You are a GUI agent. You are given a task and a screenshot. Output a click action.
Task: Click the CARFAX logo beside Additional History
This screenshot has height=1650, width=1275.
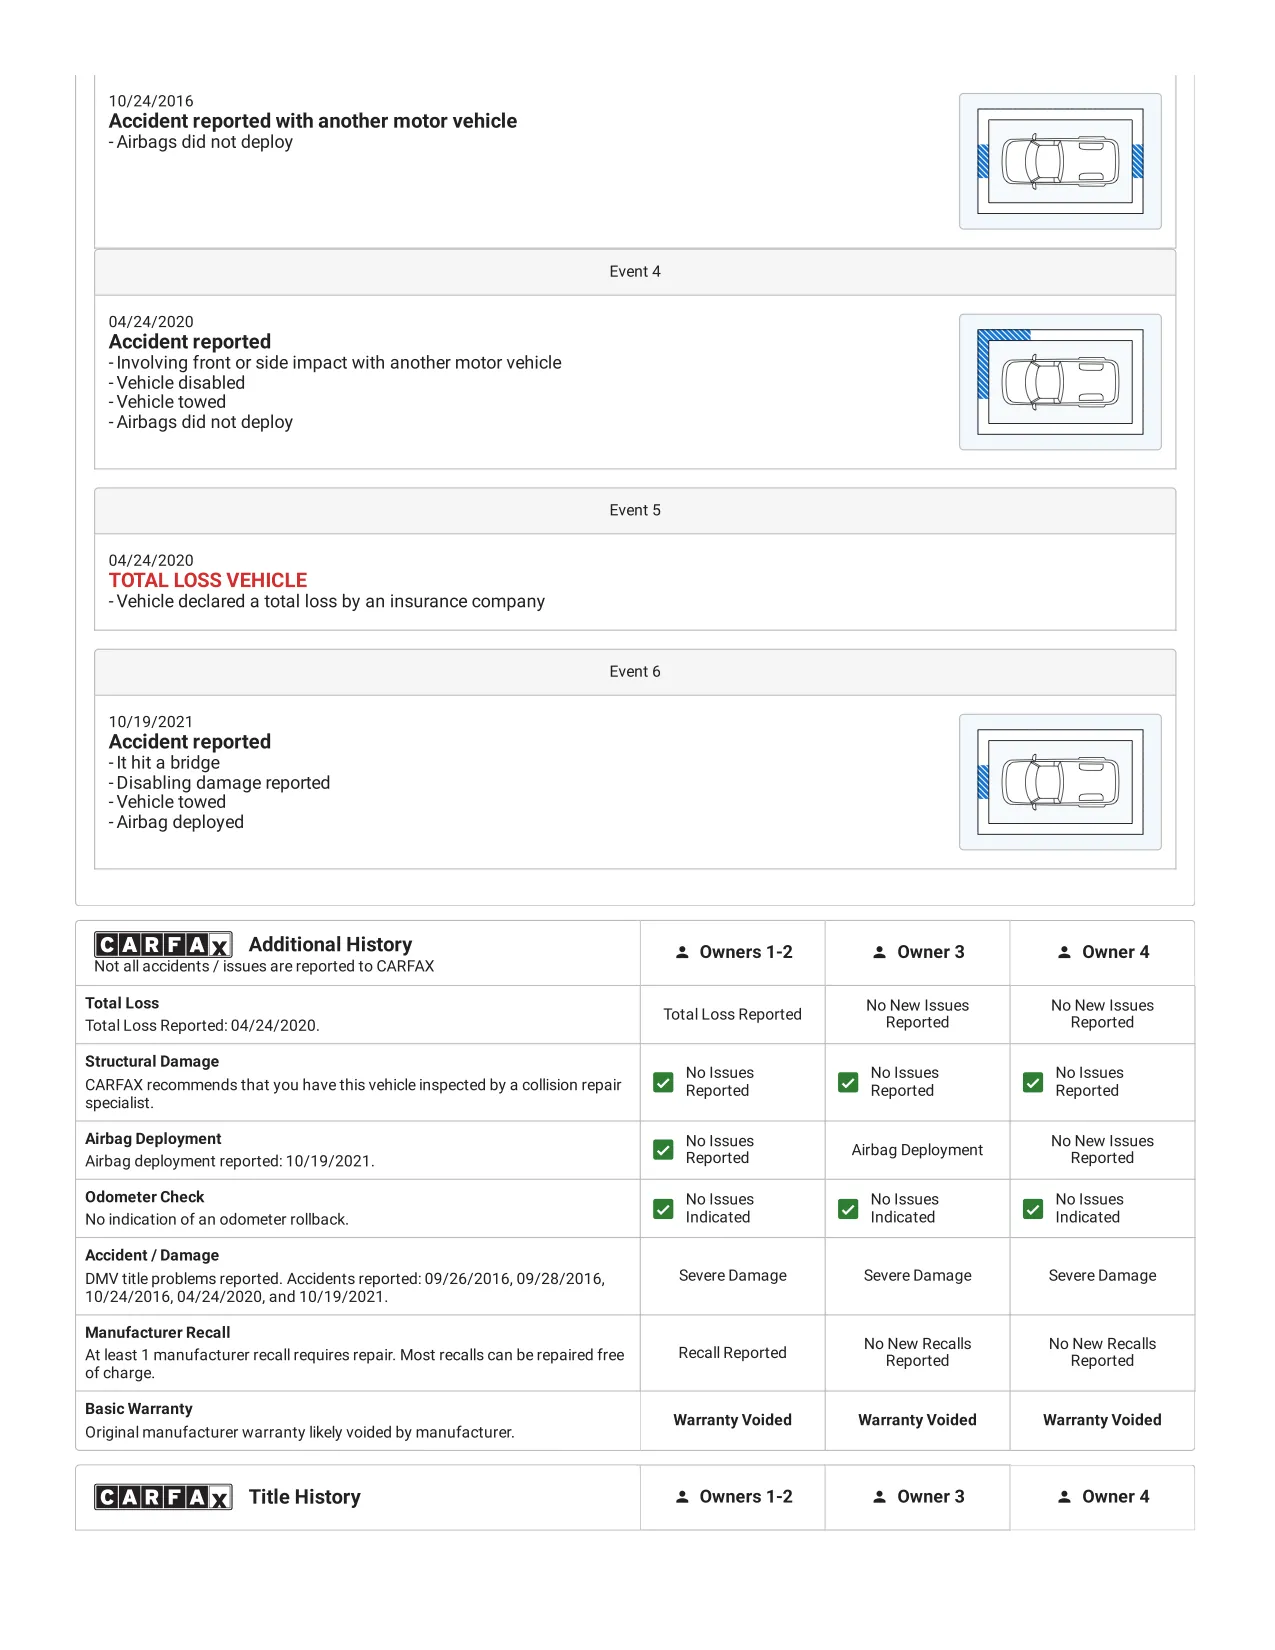coord(163,945)
